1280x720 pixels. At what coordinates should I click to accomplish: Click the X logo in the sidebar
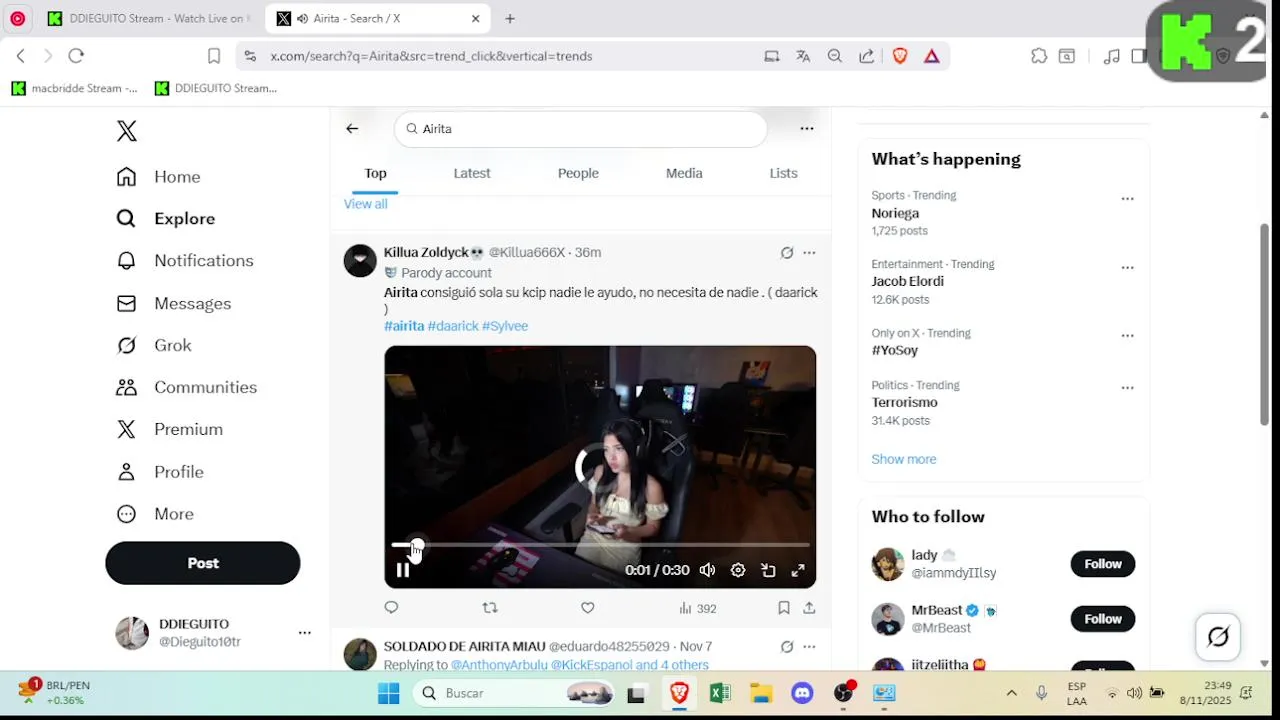(x=127, y=131)
